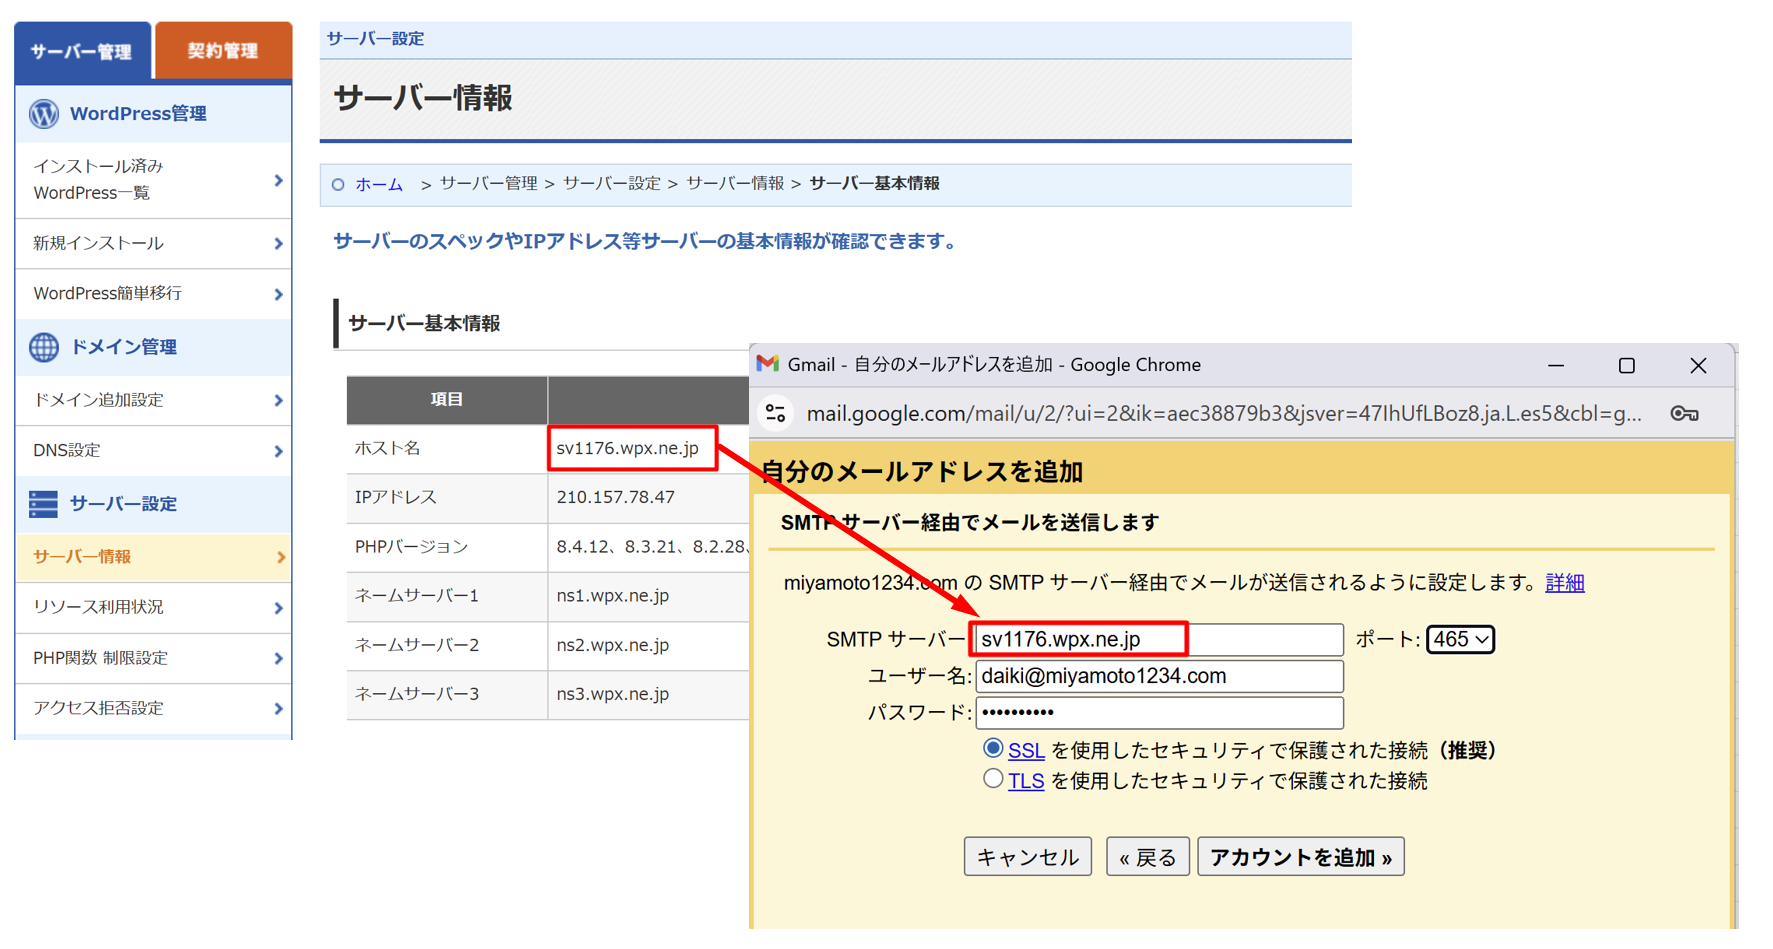Expand the DNS設定 sidebar item
The width and height of the screenshot is (1773, 949).
point(153,451)
